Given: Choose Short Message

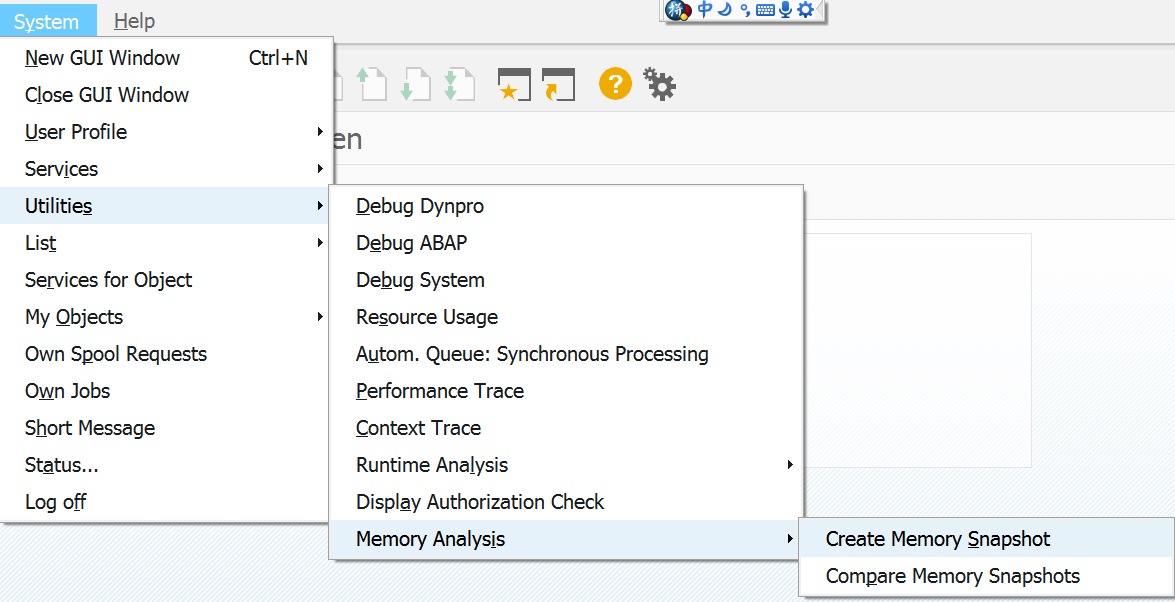Looking at the screenshot, I should (x=166, y=427).
